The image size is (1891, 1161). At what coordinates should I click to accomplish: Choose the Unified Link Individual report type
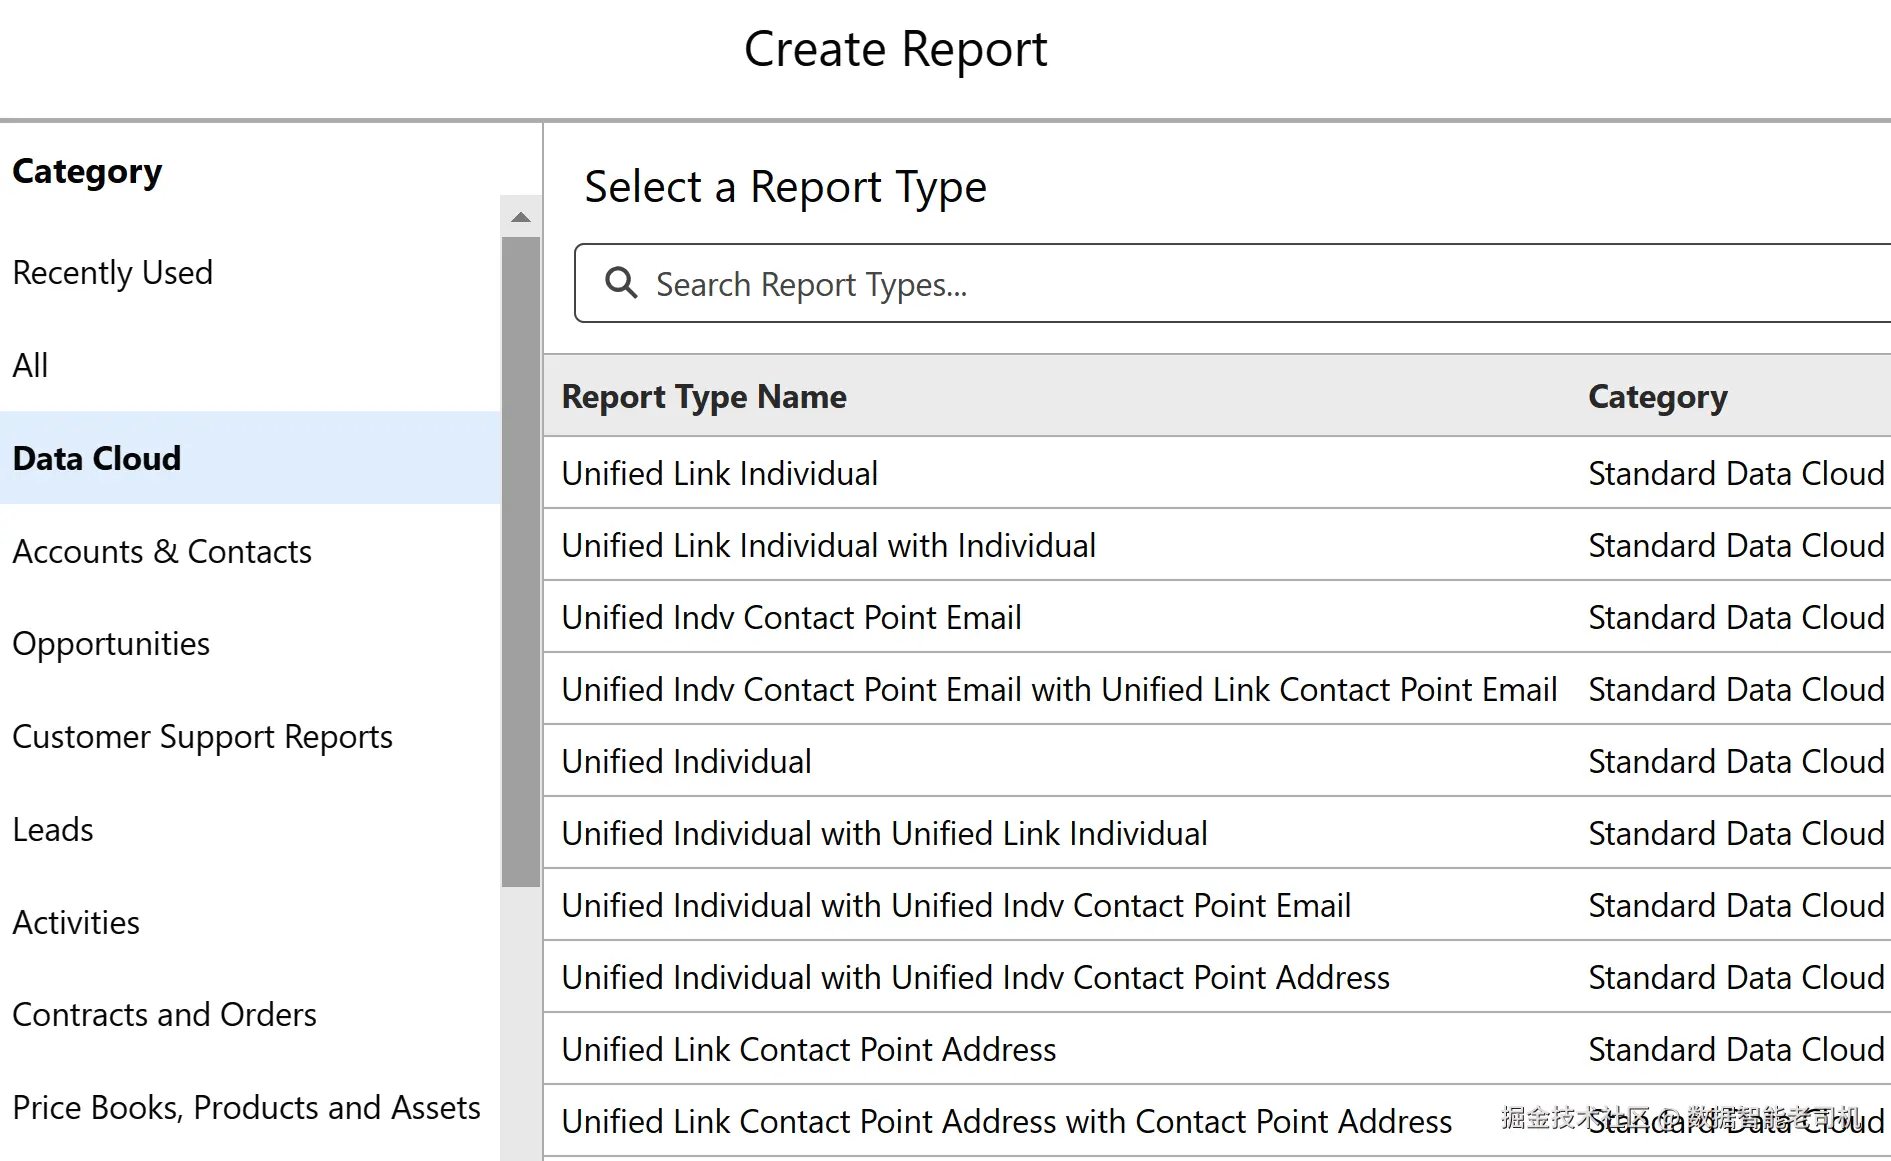[720, 474]
